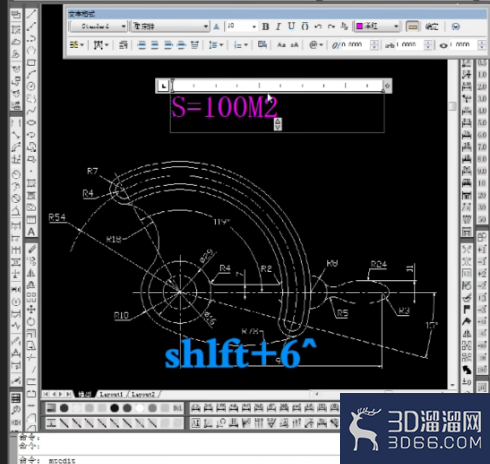
Task: Open the text height dropdown
Action: pyautogui.click(x=242, y=26)
